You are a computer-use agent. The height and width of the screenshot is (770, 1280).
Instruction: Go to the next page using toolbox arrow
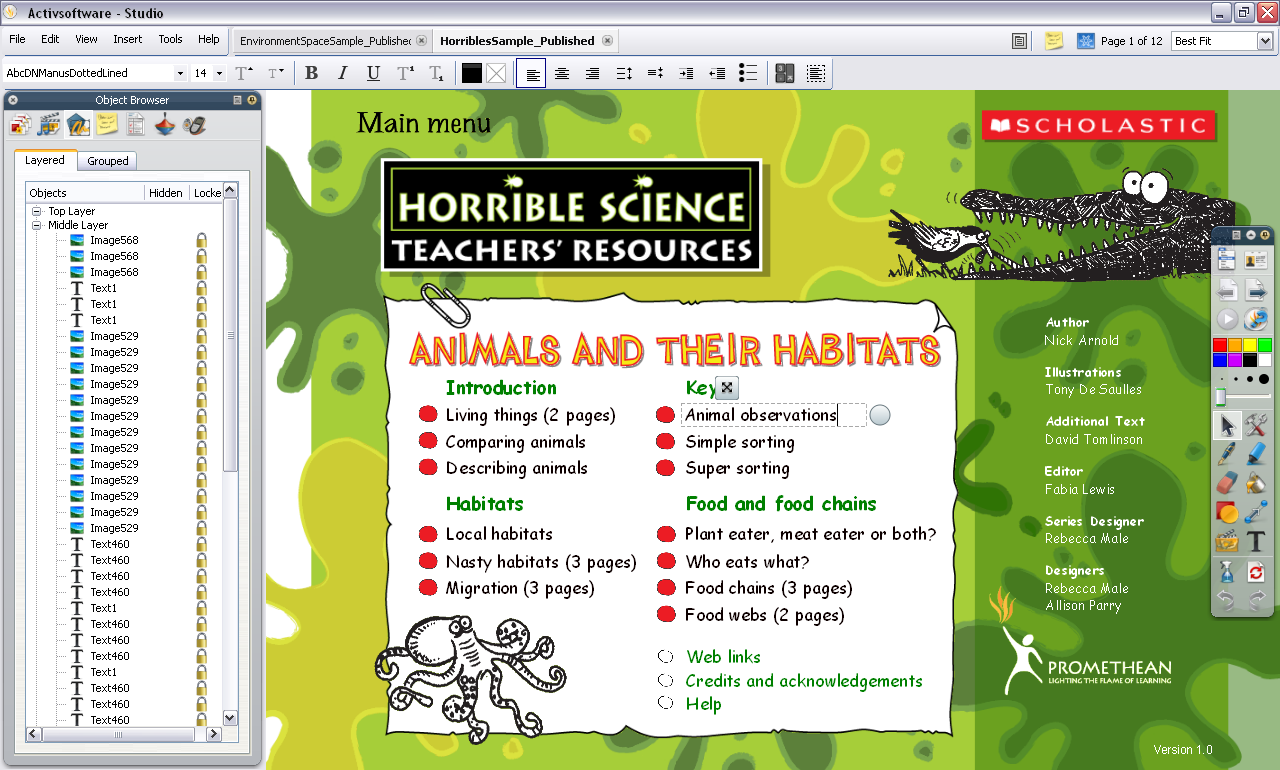point(1257,290)
